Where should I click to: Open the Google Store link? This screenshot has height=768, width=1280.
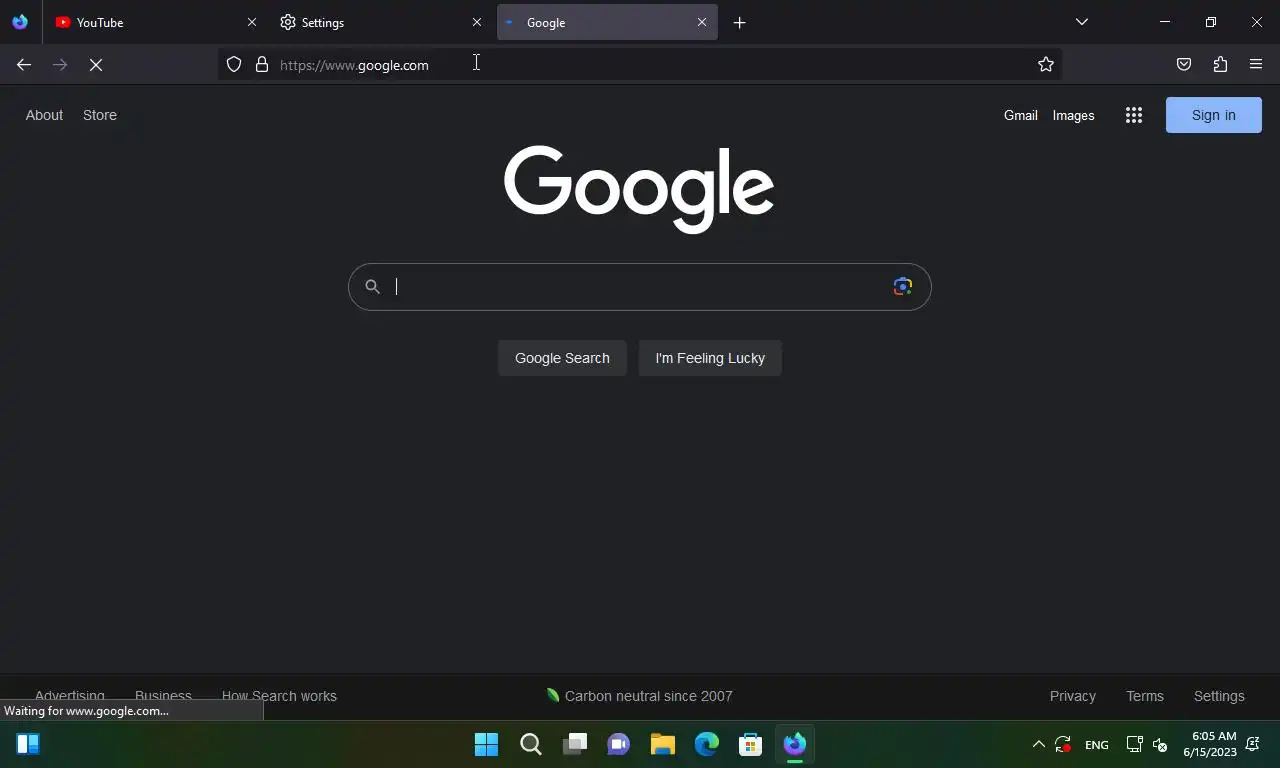100,115
